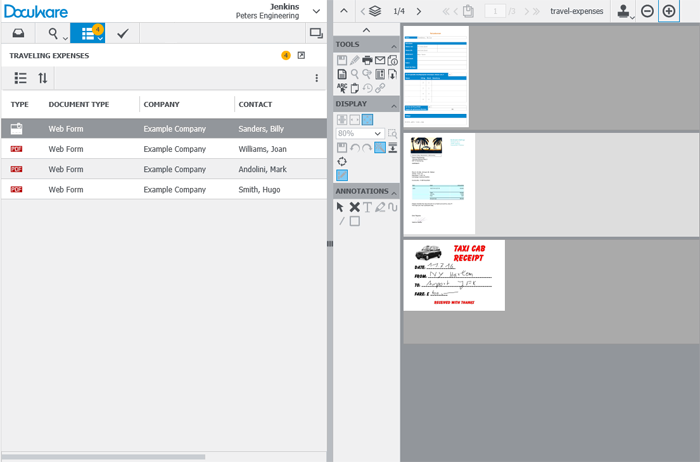Click the print icon in Tools
700x462 pixels.
367,61
